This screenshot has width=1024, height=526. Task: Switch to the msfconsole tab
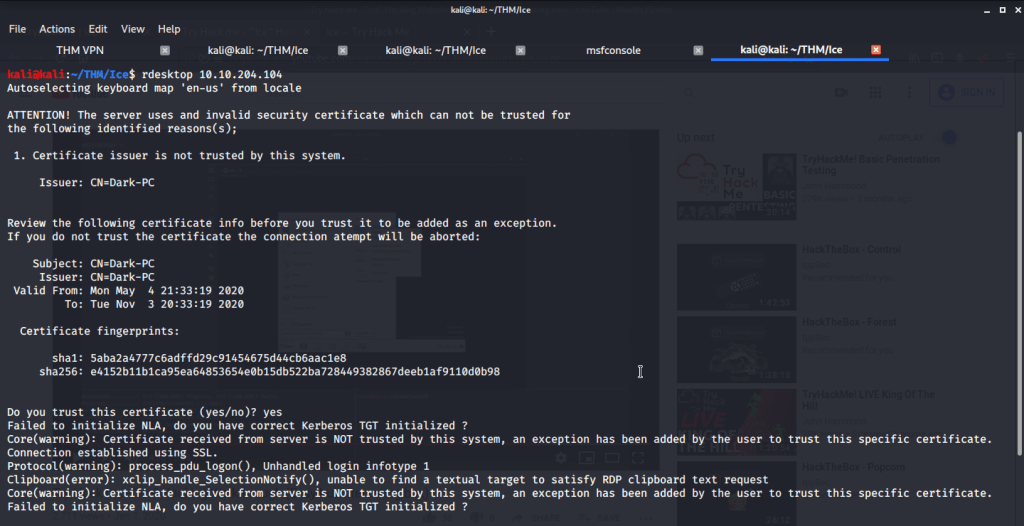[x=613, y=50]
